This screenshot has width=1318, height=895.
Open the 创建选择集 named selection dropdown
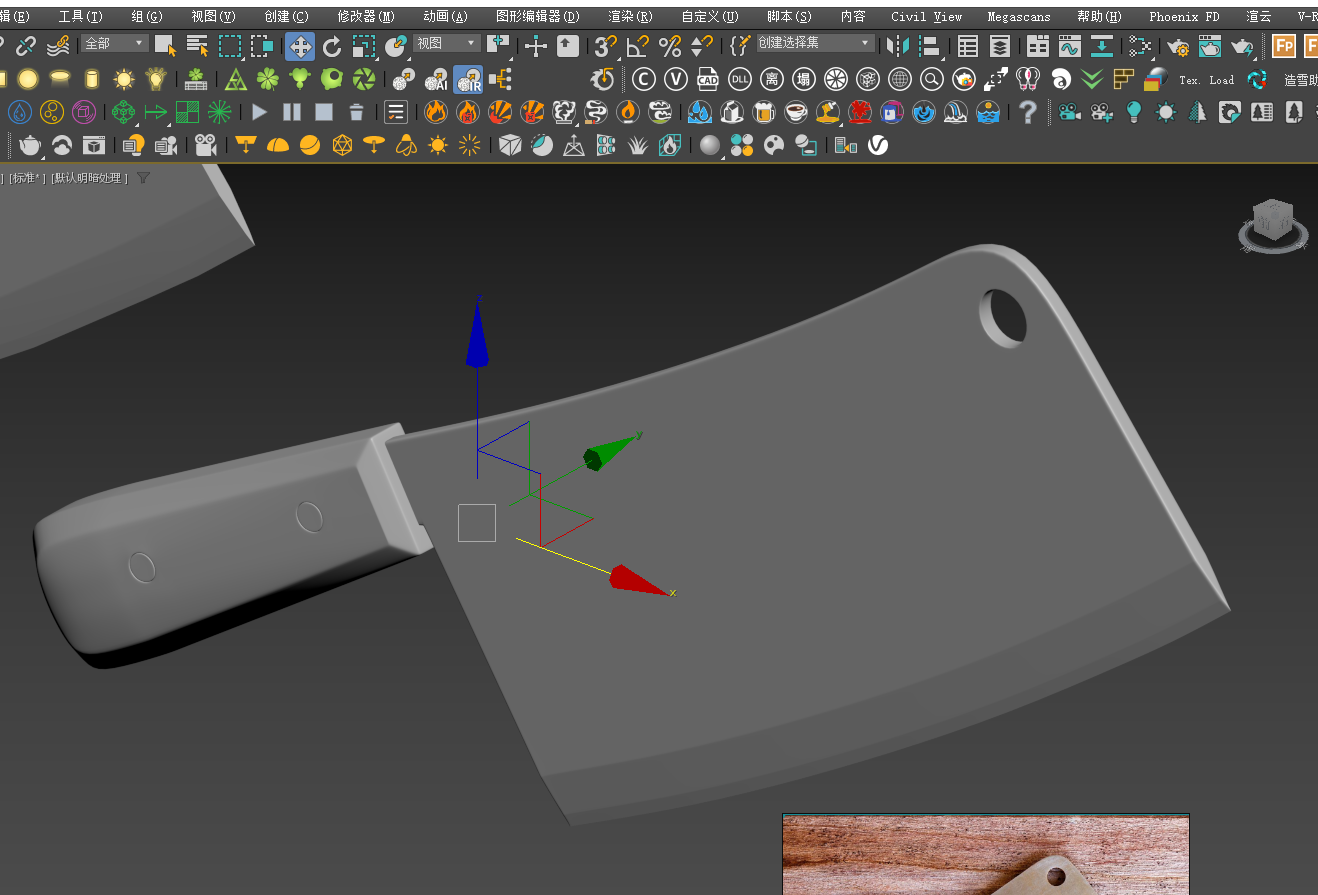[x=815, y=43]
